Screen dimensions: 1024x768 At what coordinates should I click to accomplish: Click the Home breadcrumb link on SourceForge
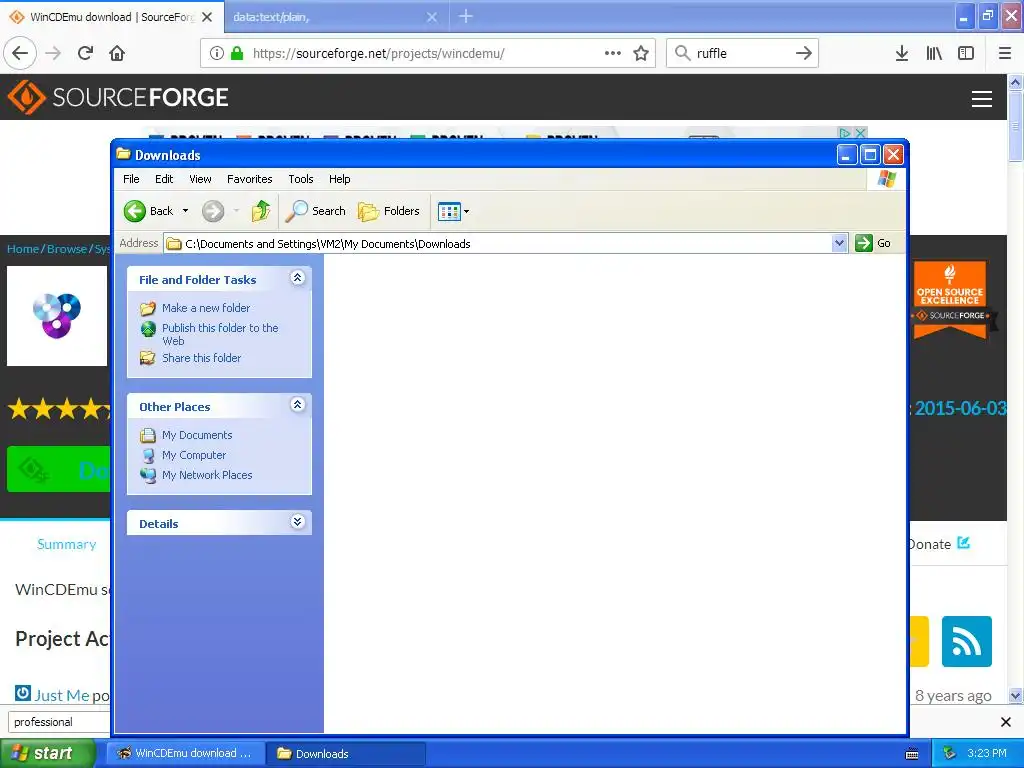point(23,249)
